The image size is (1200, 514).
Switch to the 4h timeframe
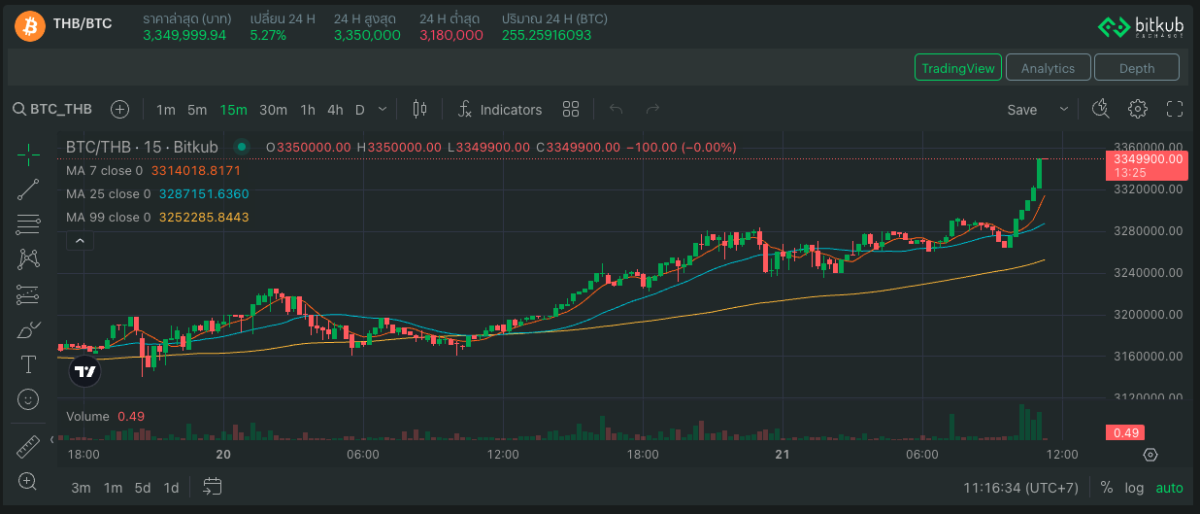335,109
